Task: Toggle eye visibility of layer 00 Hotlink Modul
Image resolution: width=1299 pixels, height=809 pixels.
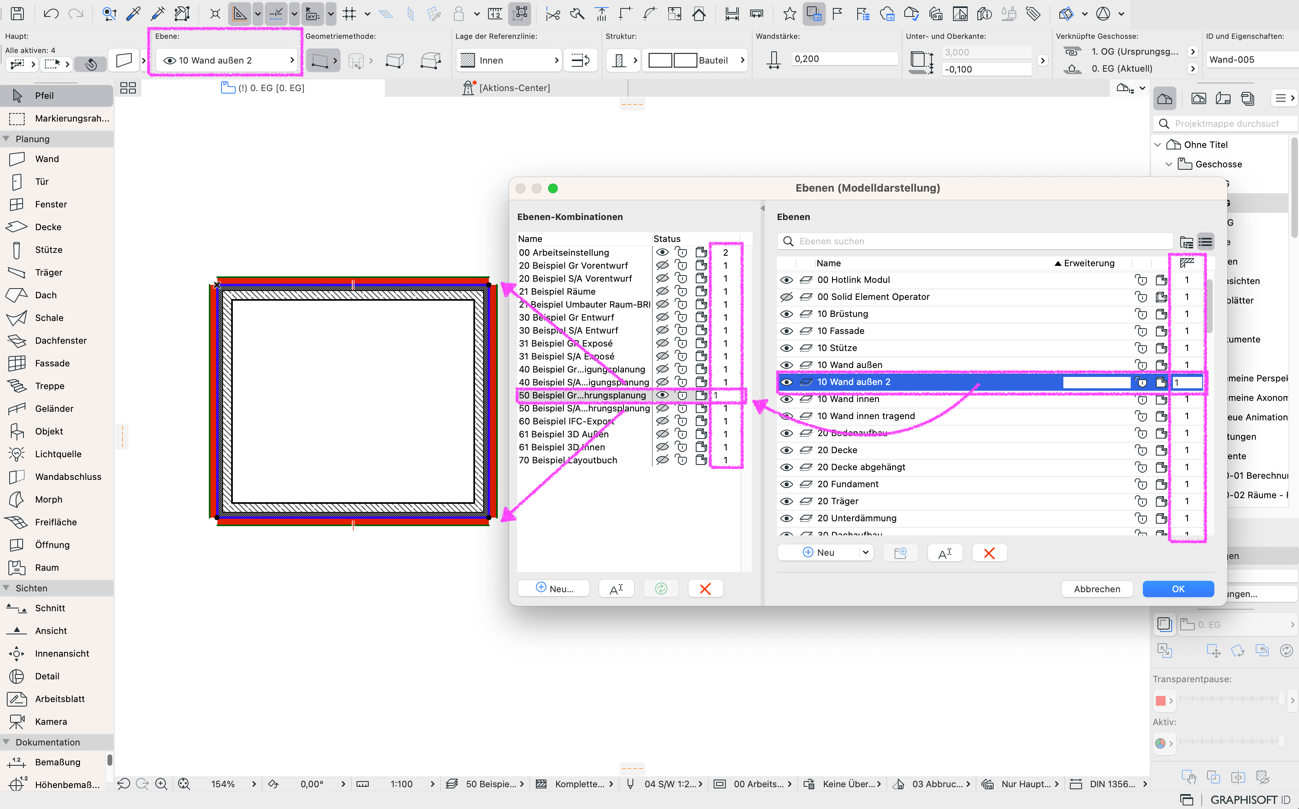Action: (x=786, y=280)
